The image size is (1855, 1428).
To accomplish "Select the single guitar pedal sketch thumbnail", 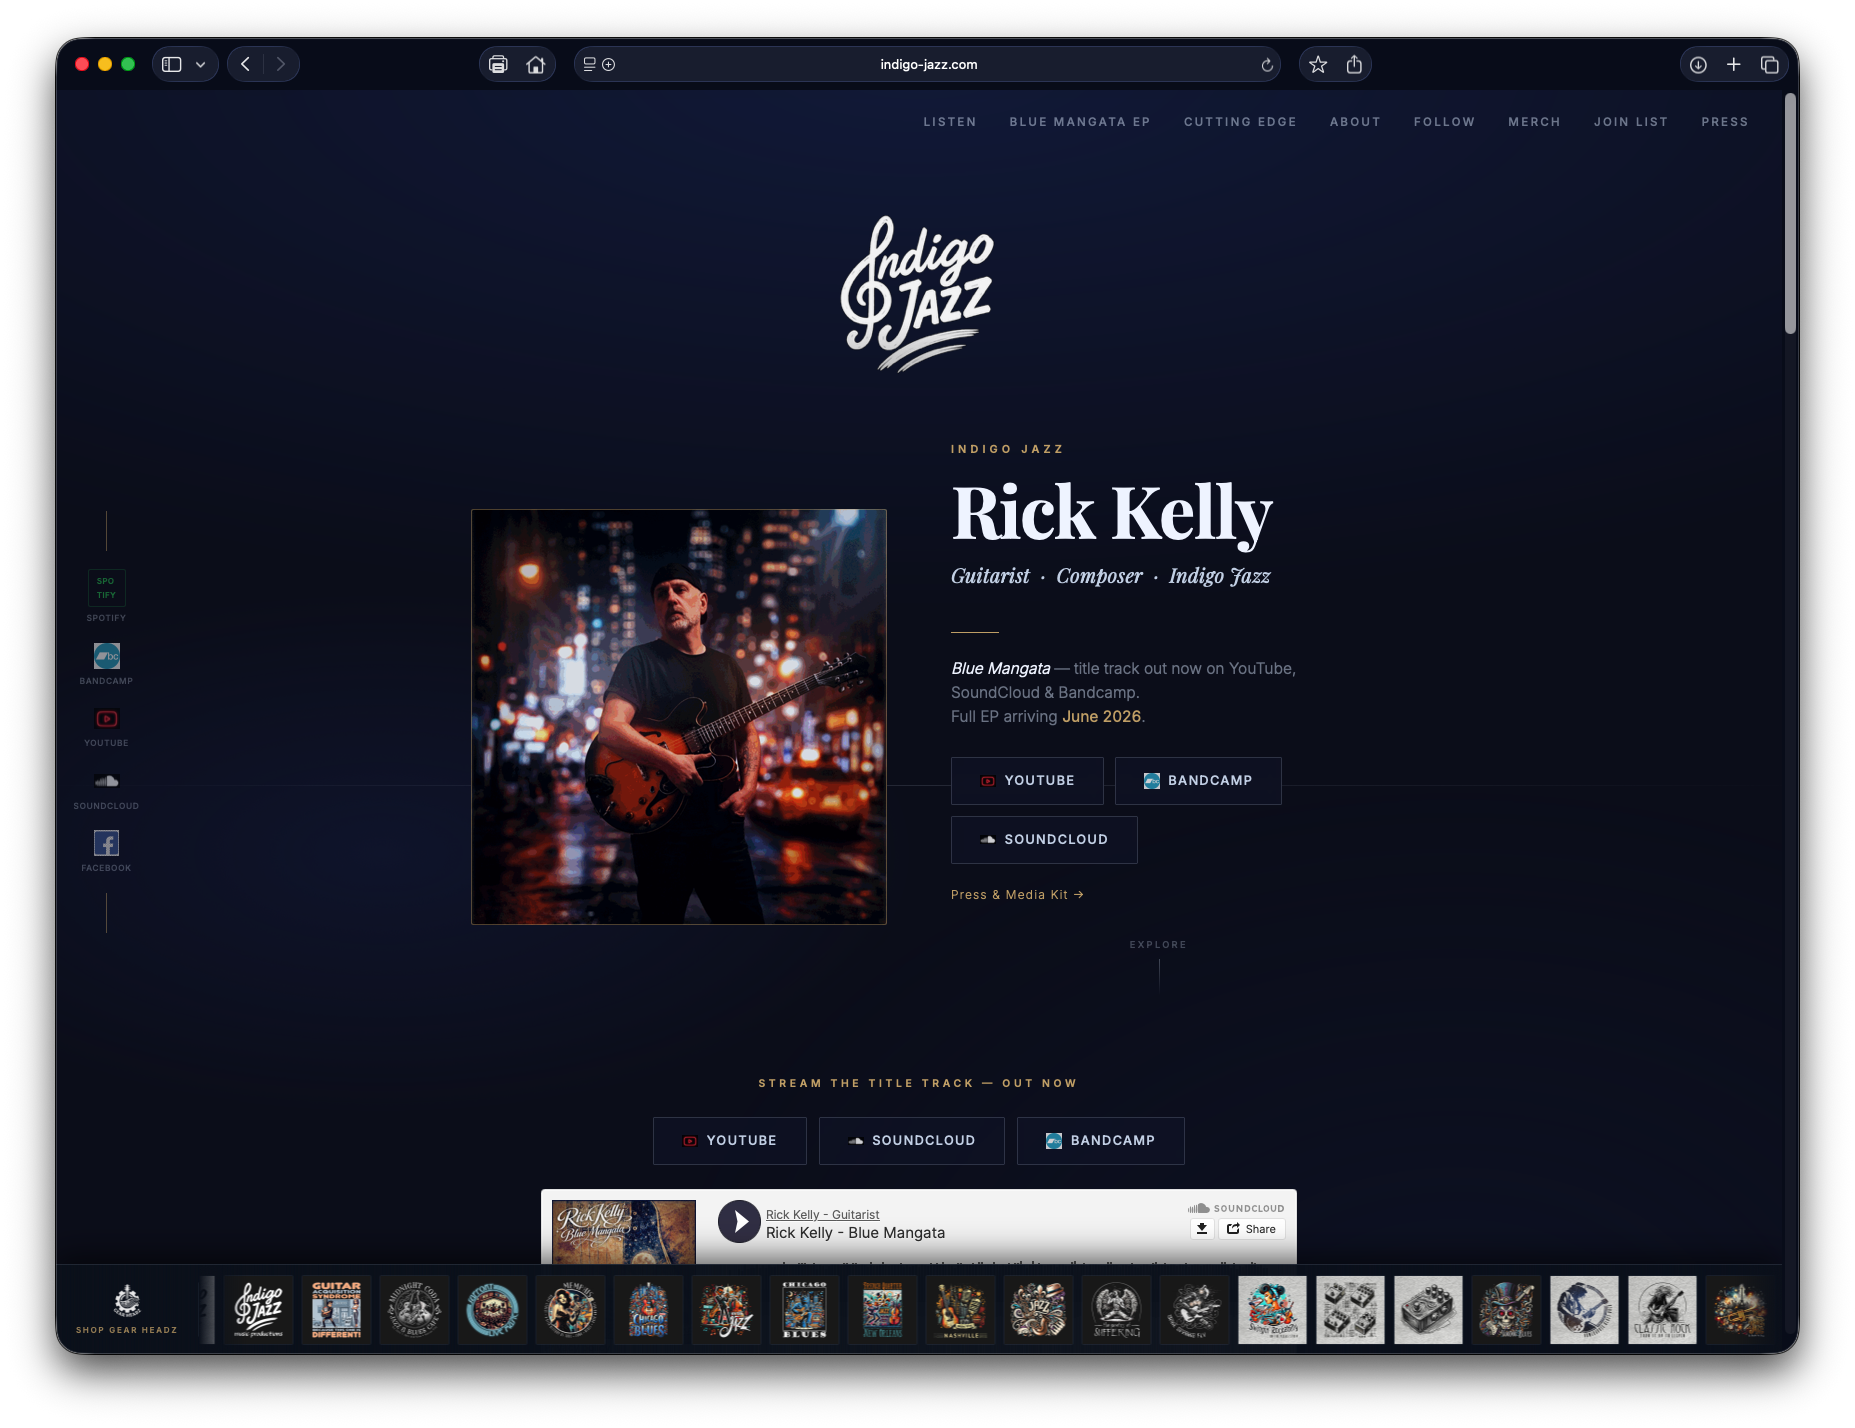I will (1429, 1310).
